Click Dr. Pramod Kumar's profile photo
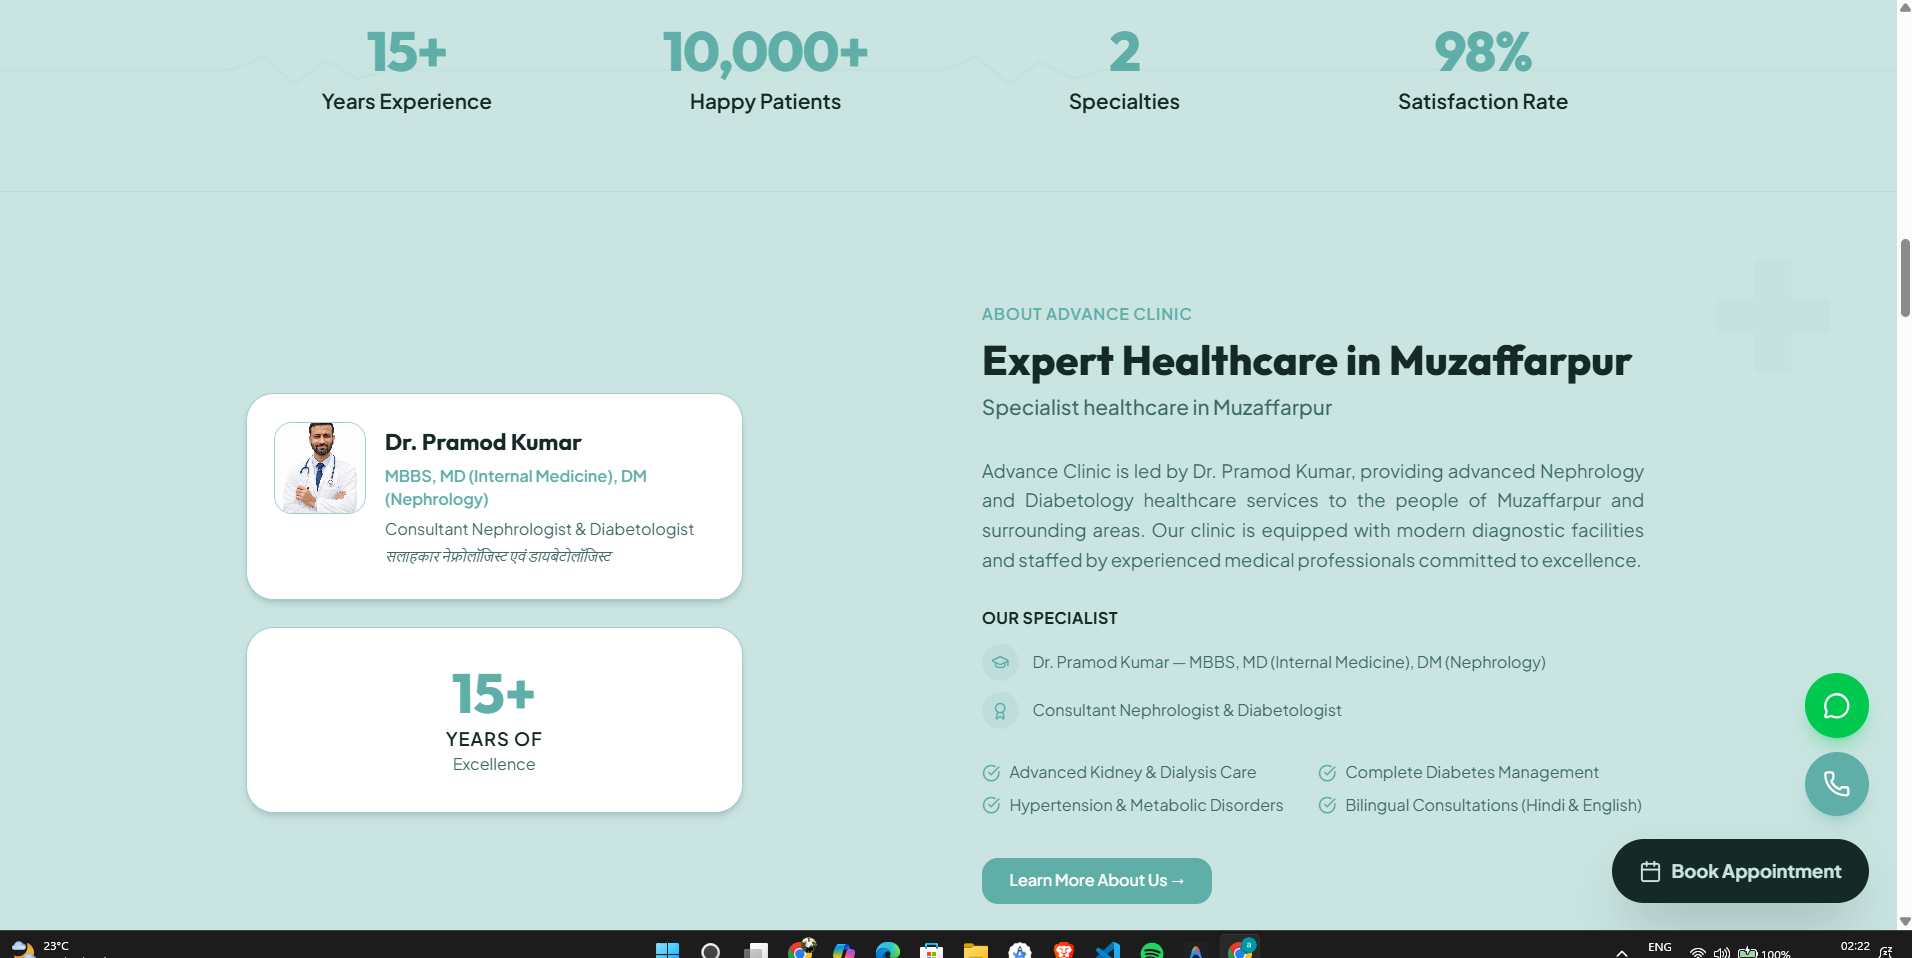The height and width of the screenshot is (958, 1912). pyautogui.click(x=320, y=468)
